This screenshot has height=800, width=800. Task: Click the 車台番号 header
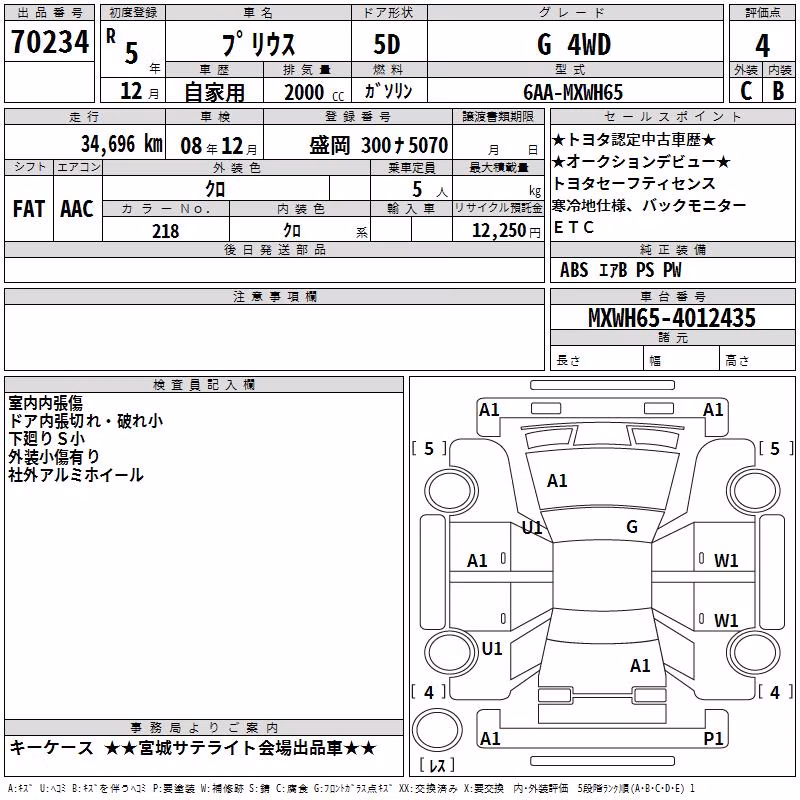[x=672, y=296]
